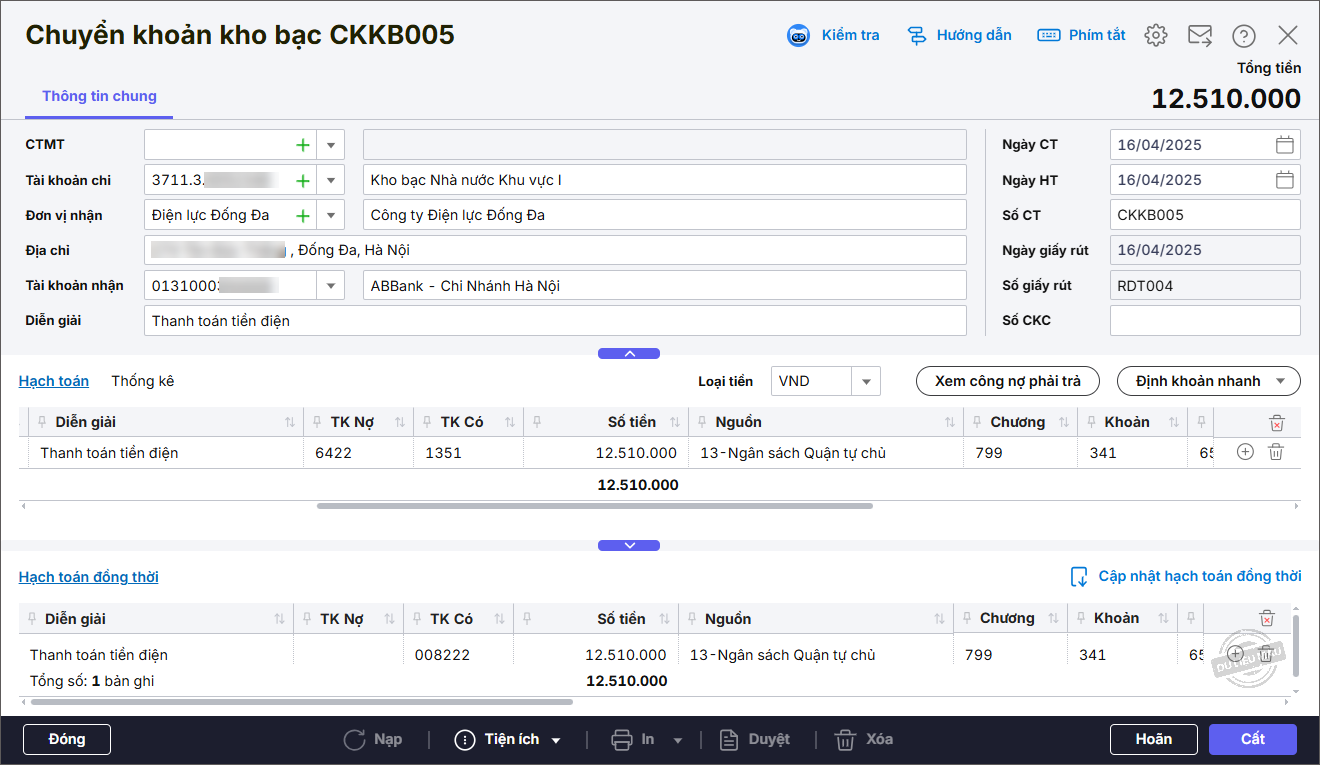Screen dimensions: 1320x765
Task: Click the mail forward icon
Action: pyautogui.click(x=1200, y=36)
